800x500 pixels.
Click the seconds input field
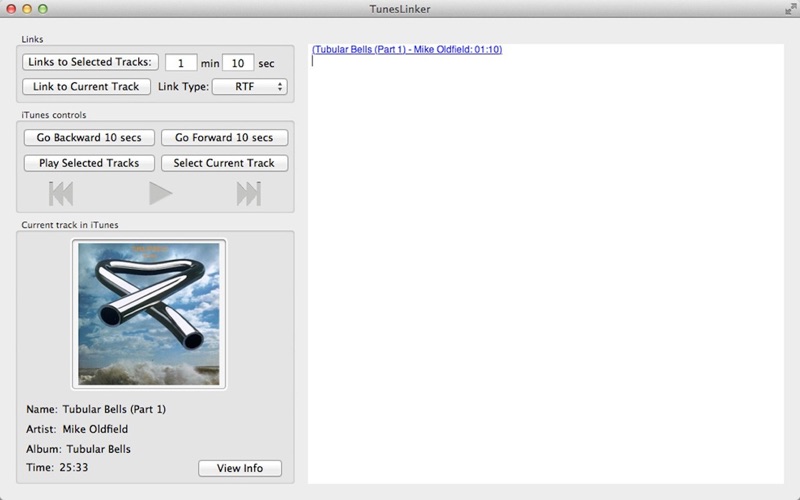click(x=238, y=63)
